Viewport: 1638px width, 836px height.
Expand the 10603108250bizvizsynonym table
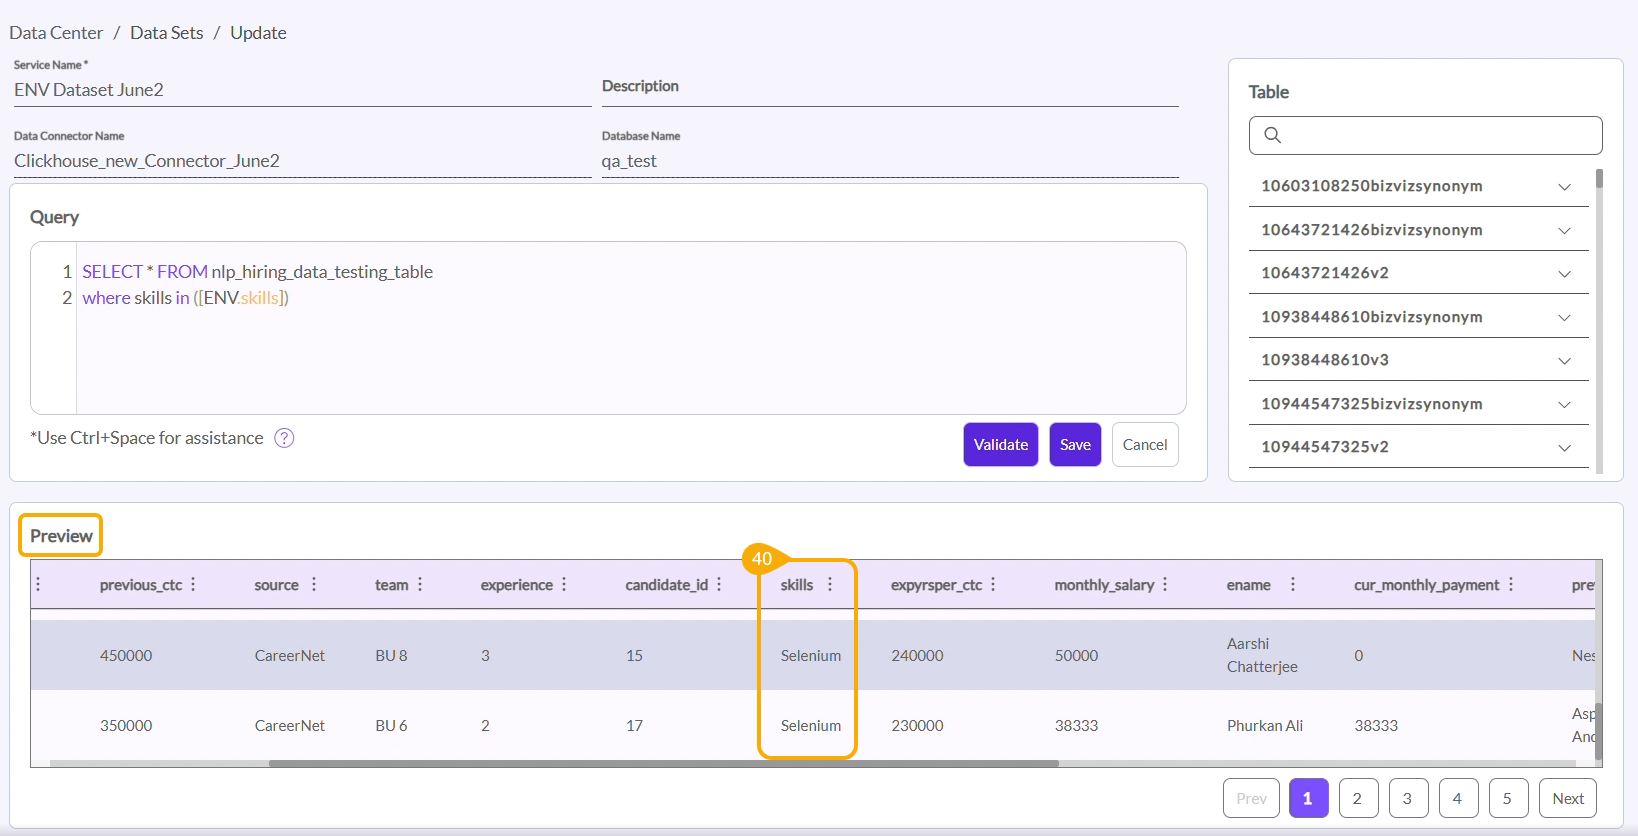tap(1564, 187)
